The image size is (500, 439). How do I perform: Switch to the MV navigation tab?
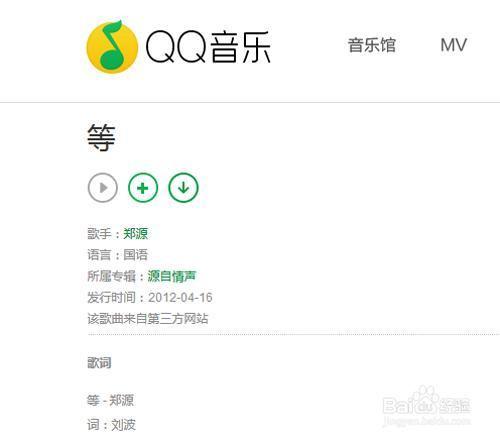coord(453,45)
